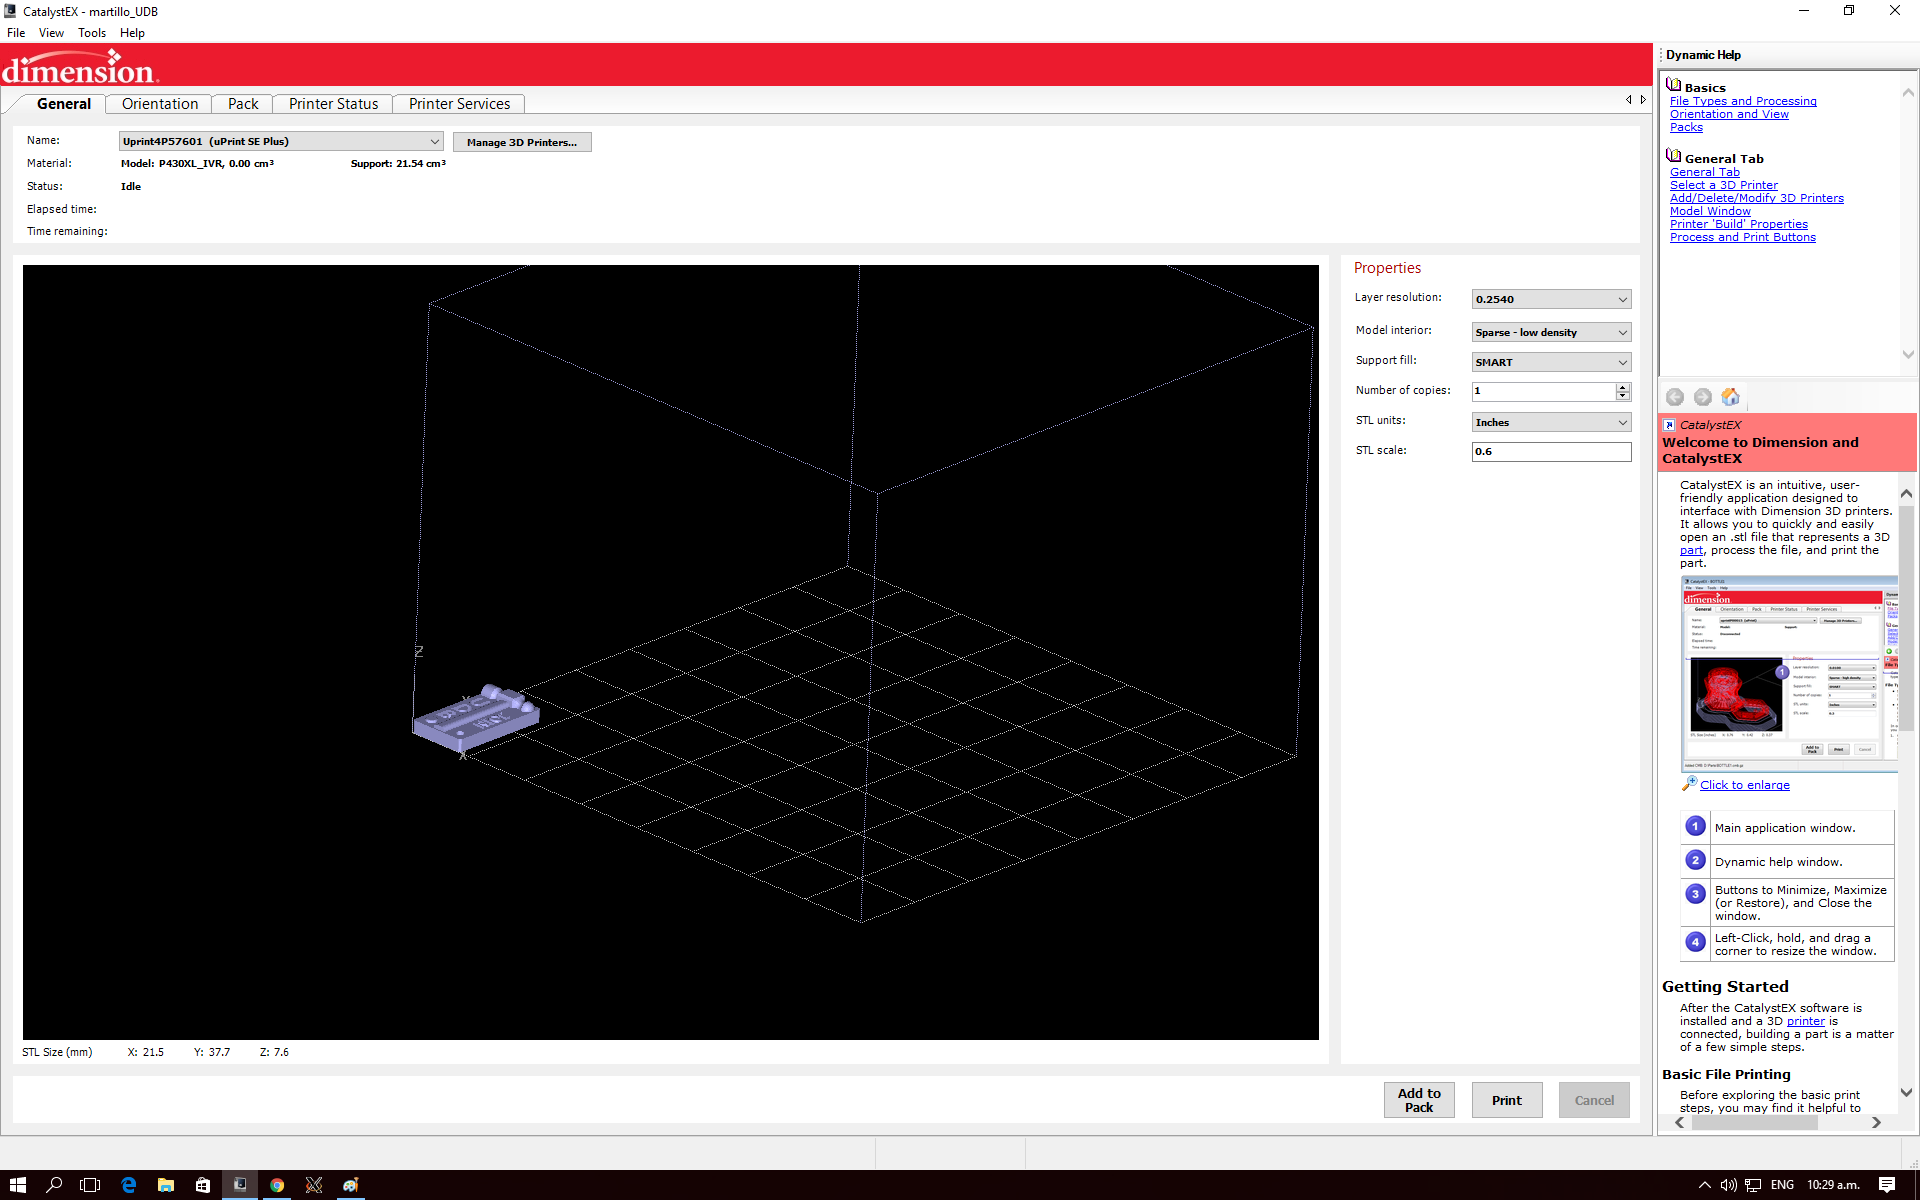
Task: Click the CatalystEX pin icon in help header
Action: [x=1669, y=425]
